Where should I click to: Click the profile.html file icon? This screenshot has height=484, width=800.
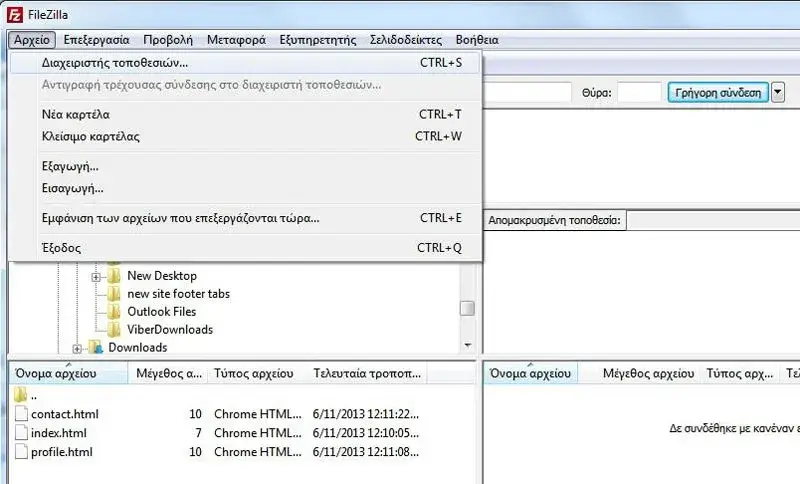click(x=21, y=451)
